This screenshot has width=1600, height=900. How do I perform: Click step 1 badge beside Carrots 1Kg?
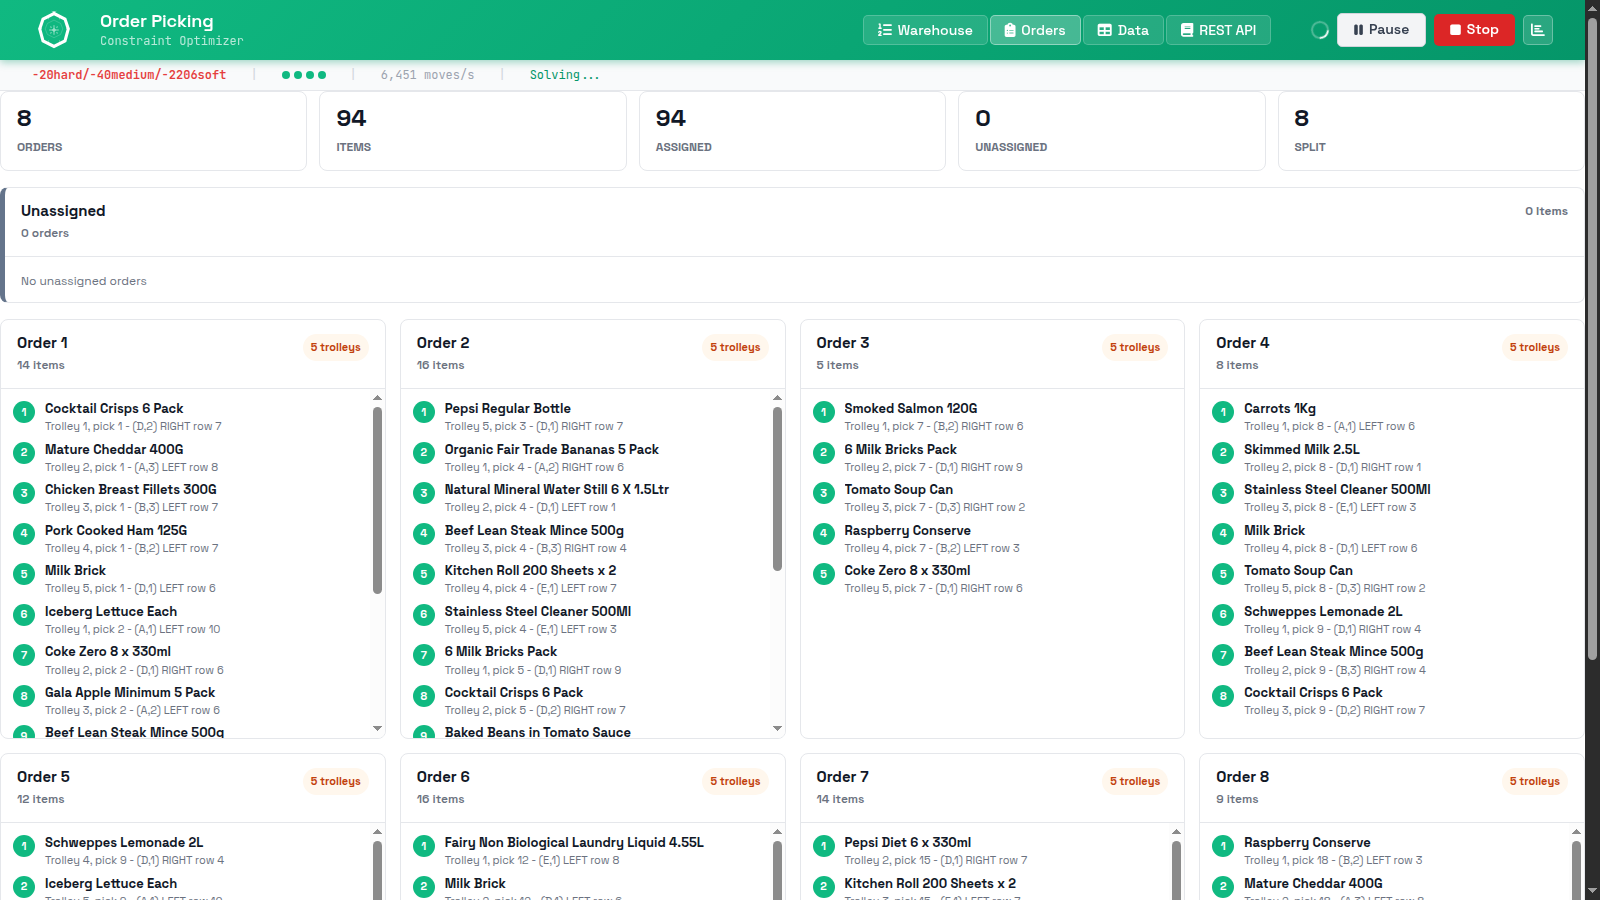(x=1223, y=412)
